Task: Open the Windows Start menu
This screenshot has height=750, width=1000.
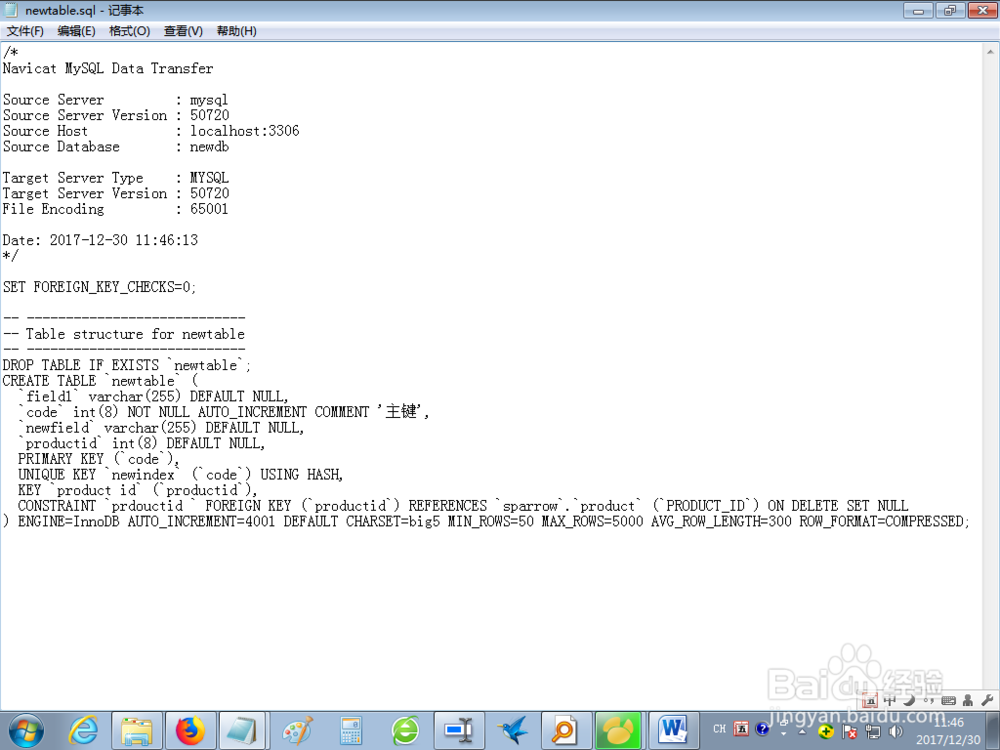Action: 26,731
